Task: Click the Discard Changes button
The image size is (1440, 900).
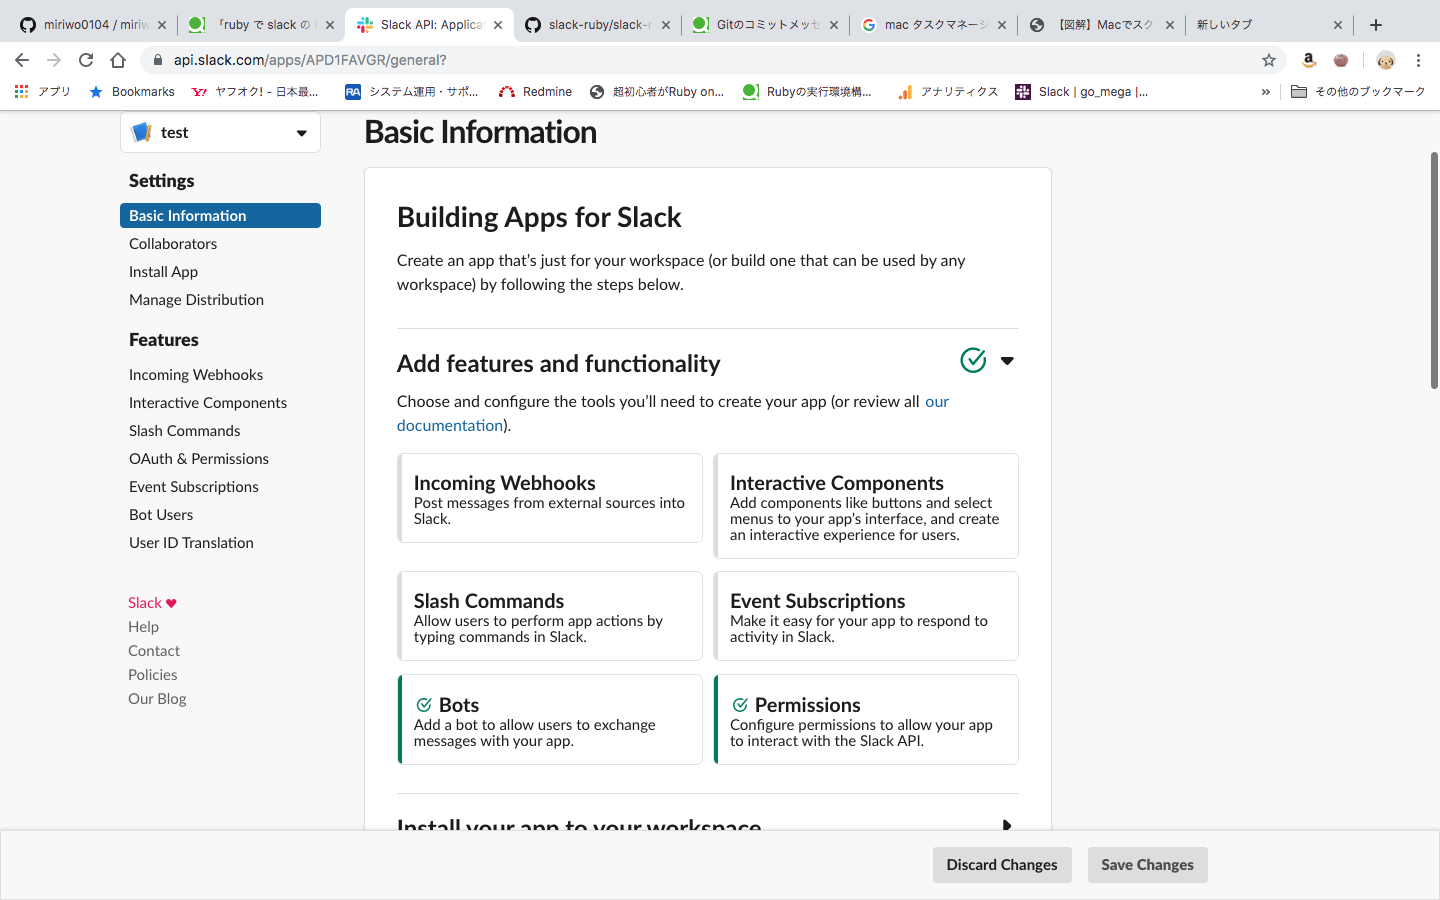Action: [1002, 865]
